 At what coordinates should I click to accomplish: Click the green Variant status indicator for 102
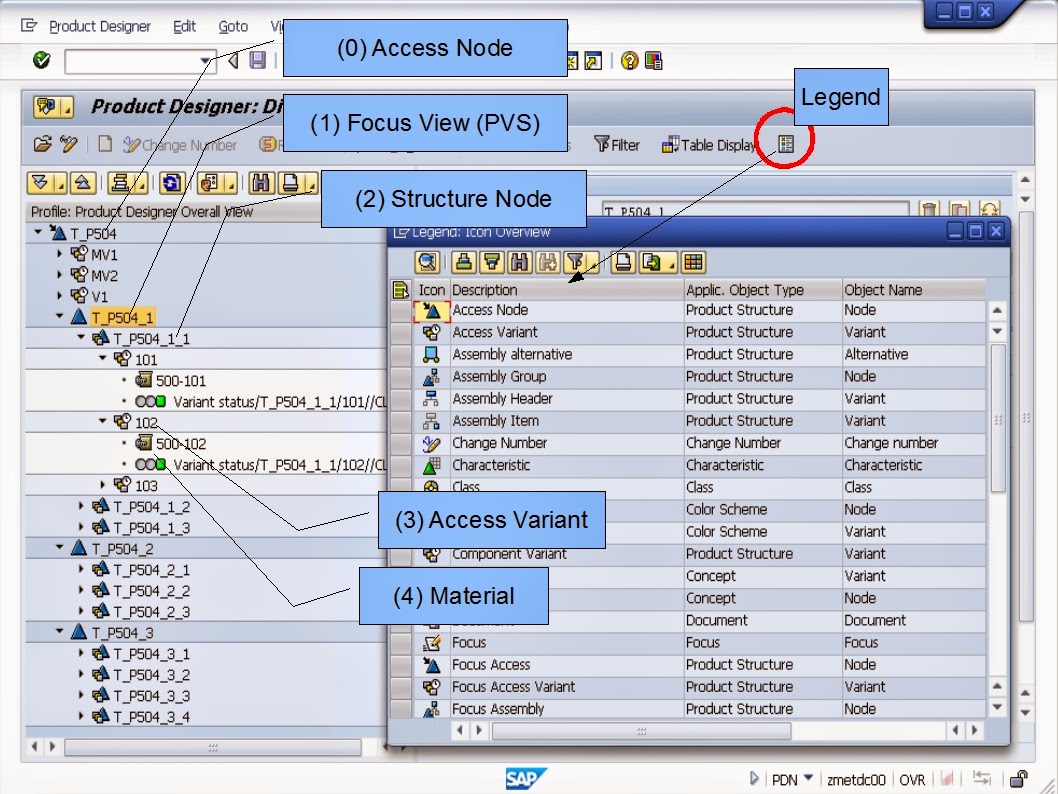pos(160,464)
